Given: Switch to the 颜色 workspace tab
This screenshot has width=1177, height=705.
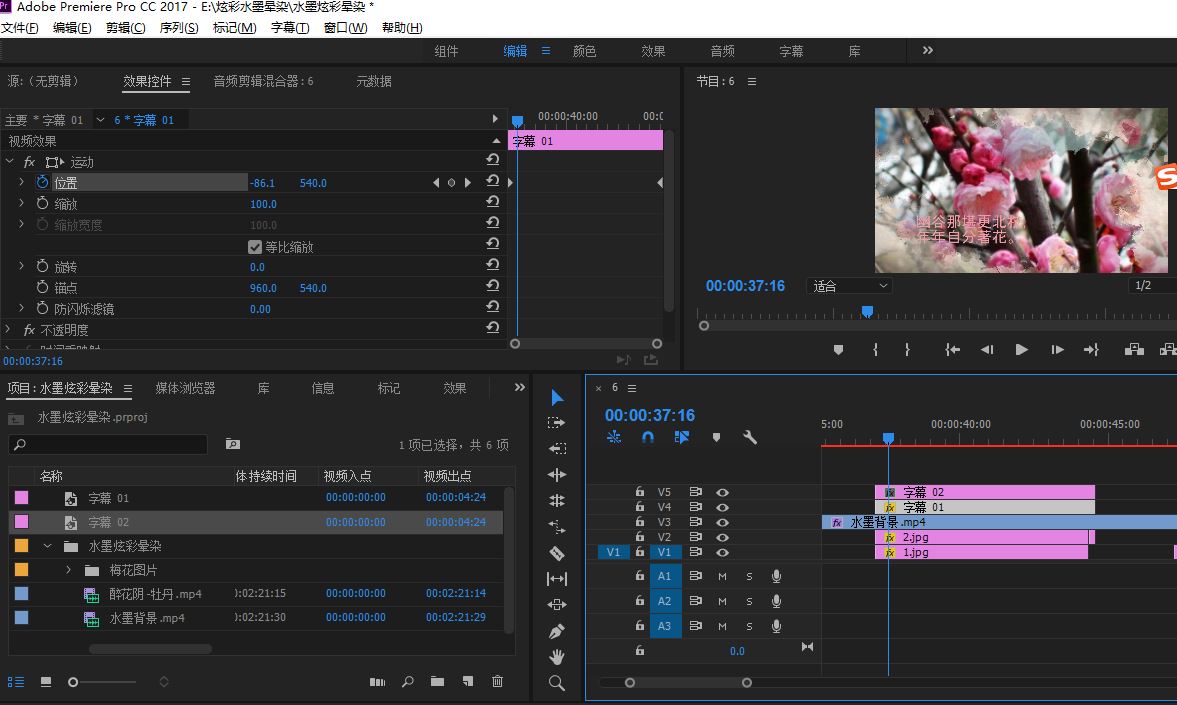Looking at the screenshot, I should pos(584,51).
